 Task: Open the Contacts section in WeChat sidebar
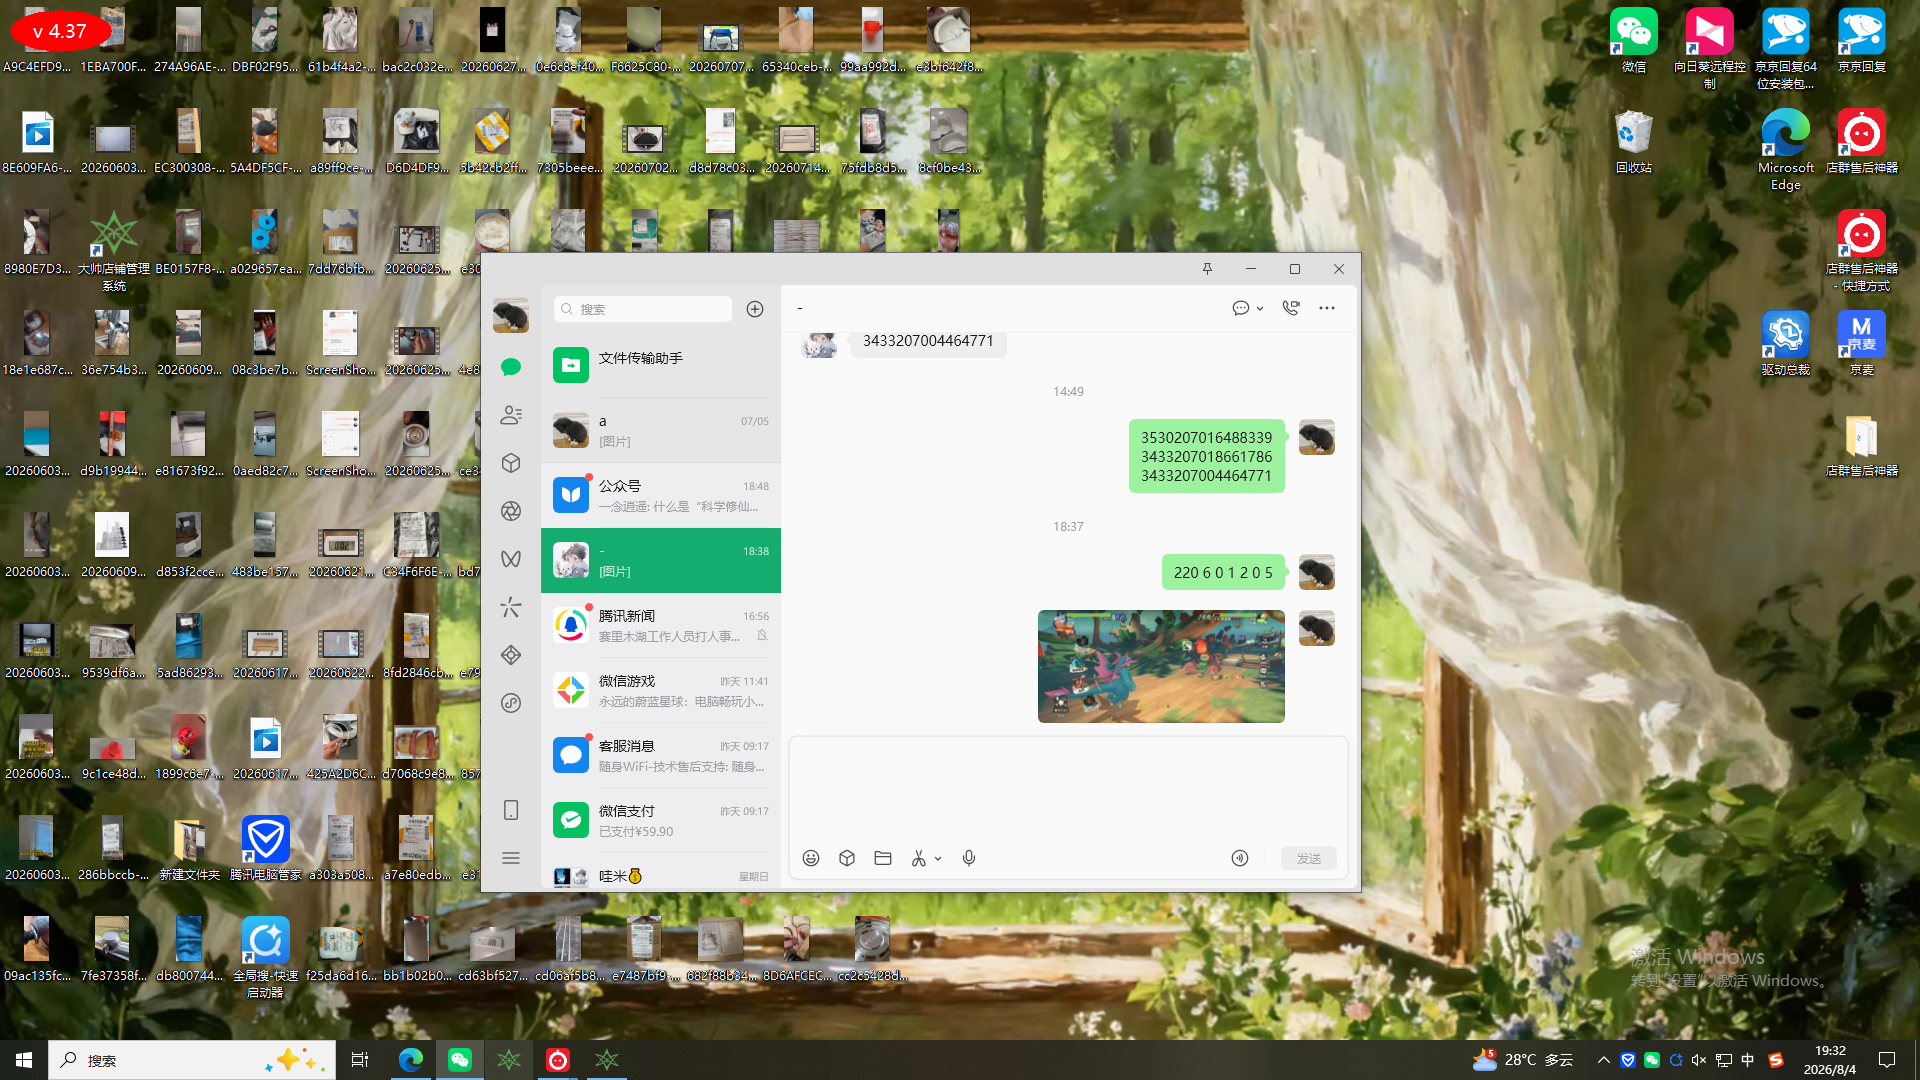pyautogui.click(x=511, y=415)
